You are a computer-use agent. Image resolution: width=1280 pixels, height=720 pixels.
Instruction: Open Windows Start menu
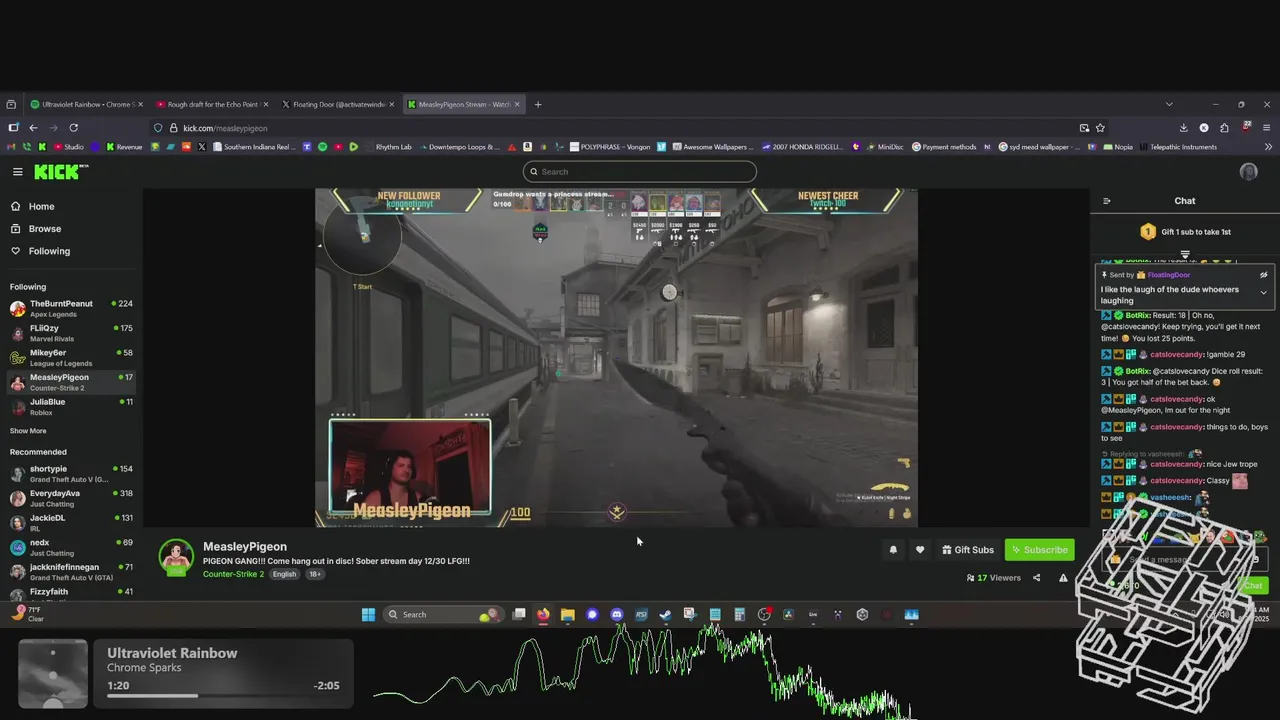coord(368,614)
